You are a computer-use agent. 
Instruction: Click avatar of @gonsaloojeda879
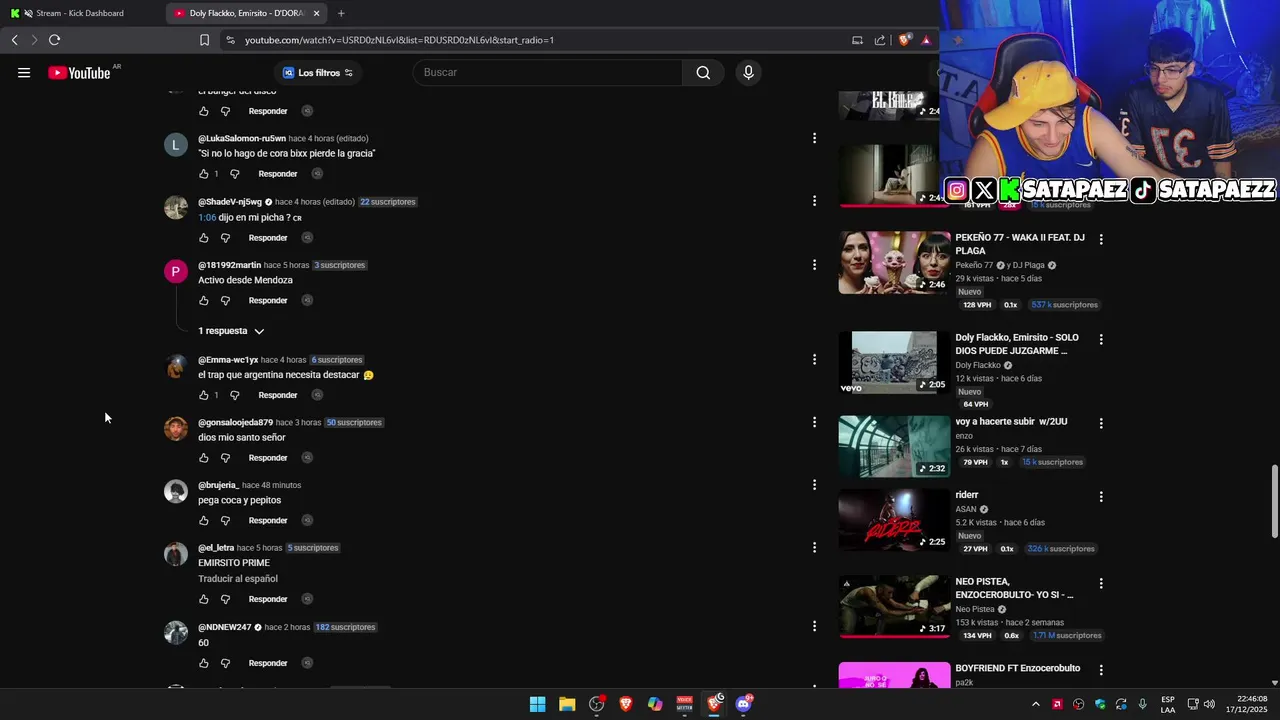(176, 429)
